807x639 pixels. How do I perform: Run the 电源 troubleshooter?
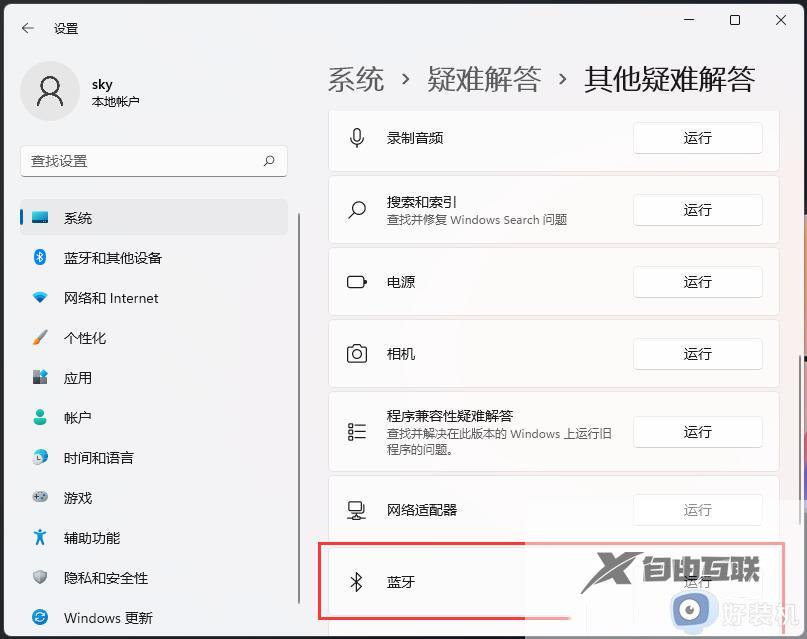click(697, 282)
